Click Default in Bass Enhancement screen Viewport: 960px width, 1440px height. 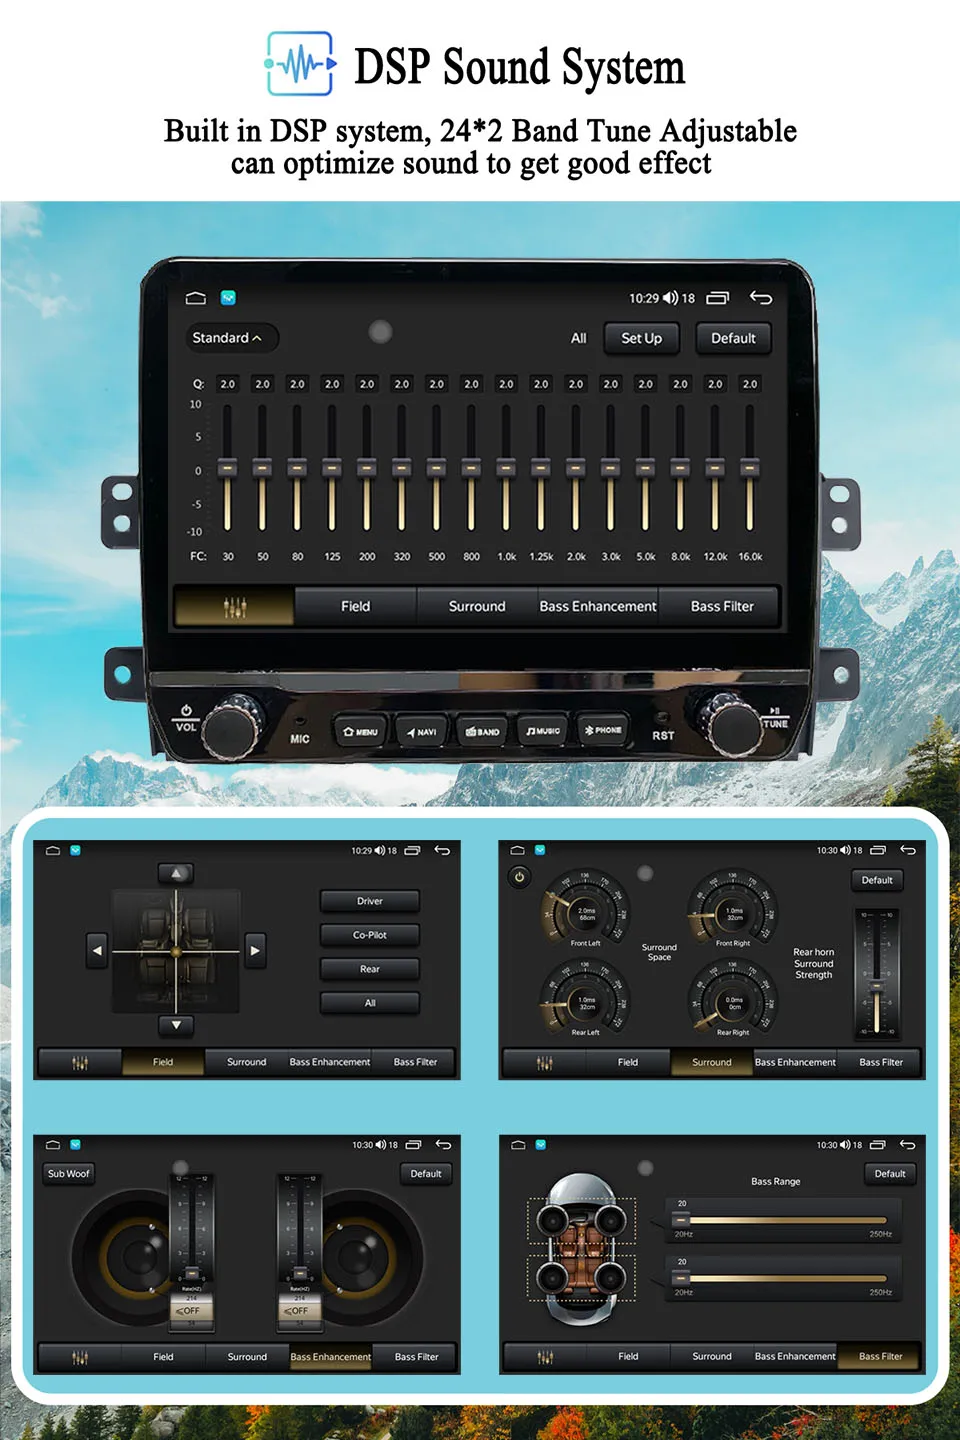(x=426, y=1174)
